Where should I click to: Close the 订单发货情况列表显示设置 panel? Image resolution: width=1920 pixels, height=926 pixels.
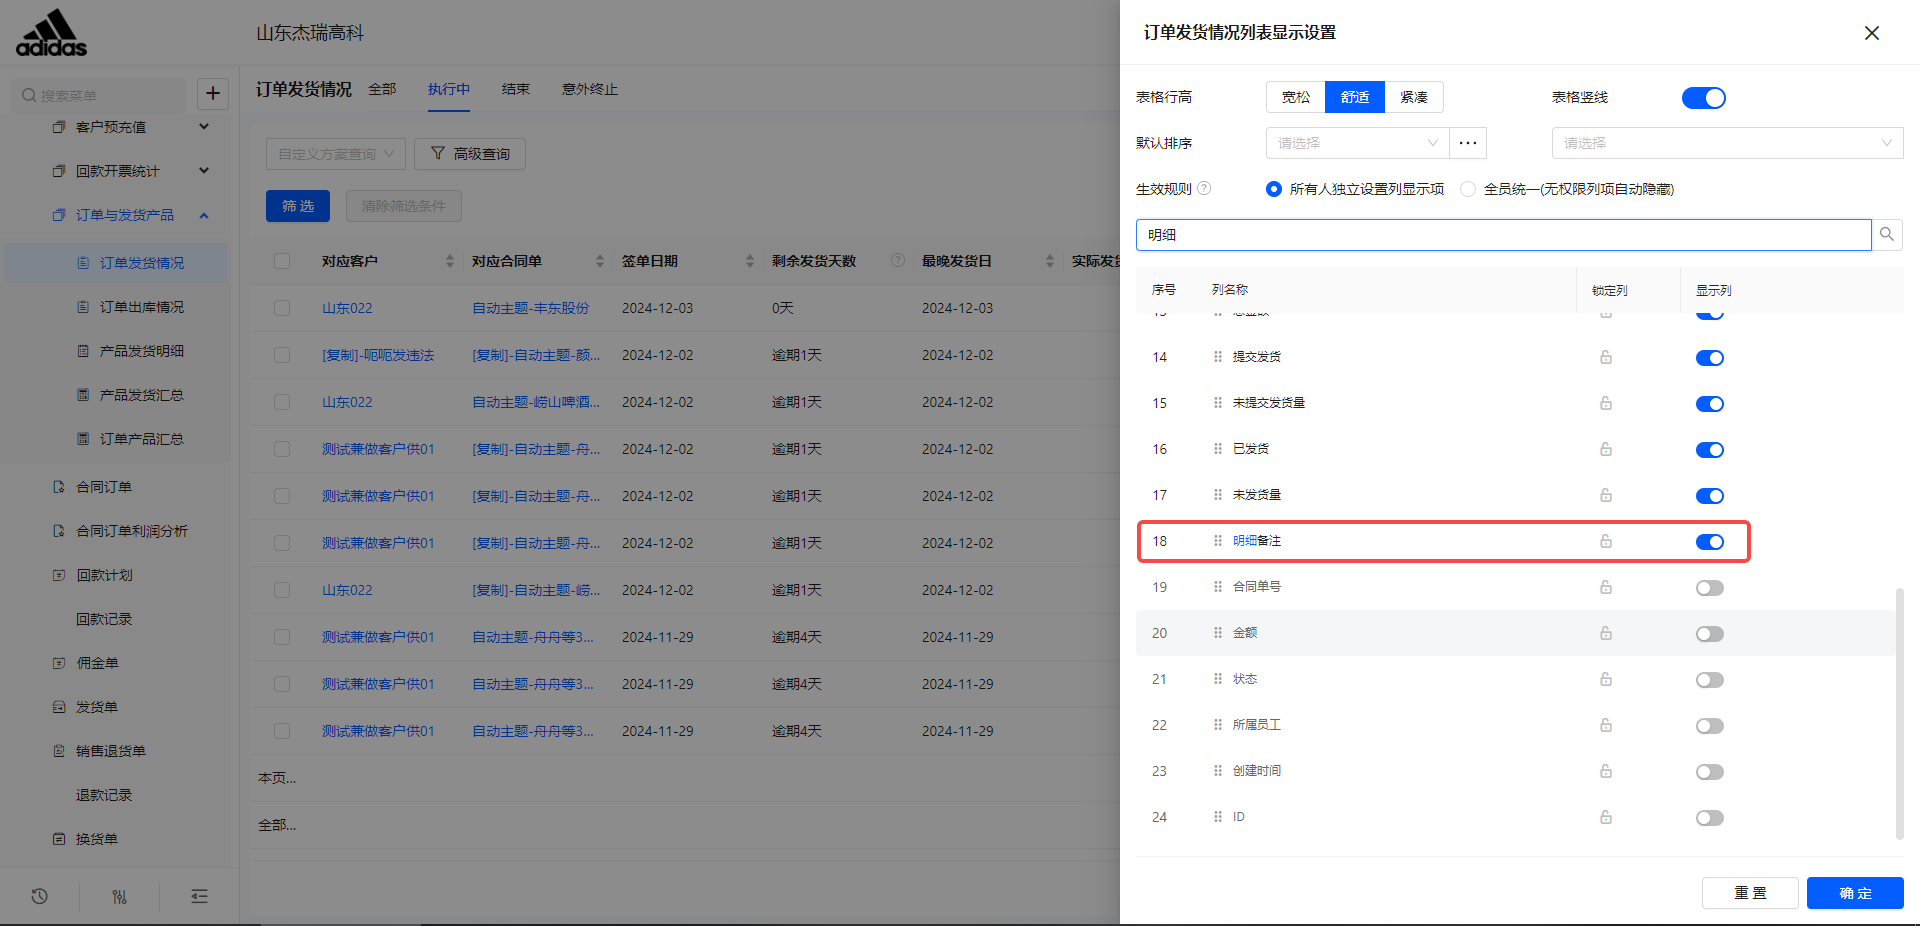[x=1872, y=33]
